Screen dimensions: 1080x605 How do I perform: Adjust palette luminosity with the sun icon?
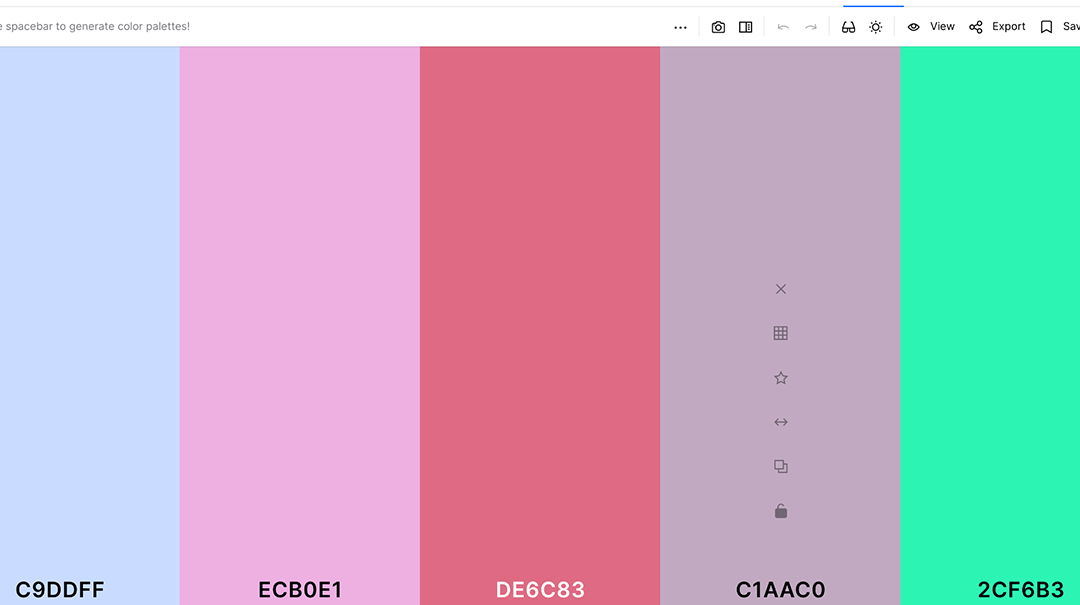[875, 26]
